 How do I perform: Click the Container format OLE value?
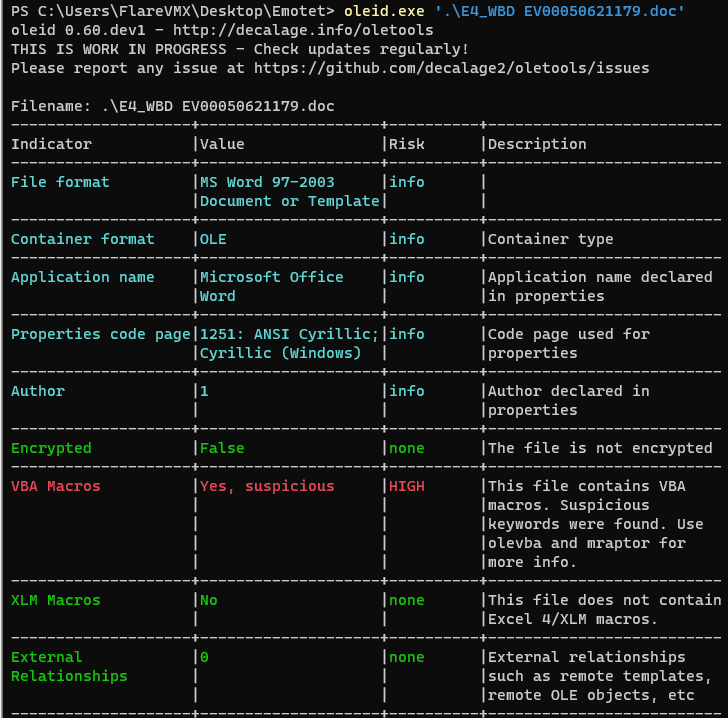(213, 239)
